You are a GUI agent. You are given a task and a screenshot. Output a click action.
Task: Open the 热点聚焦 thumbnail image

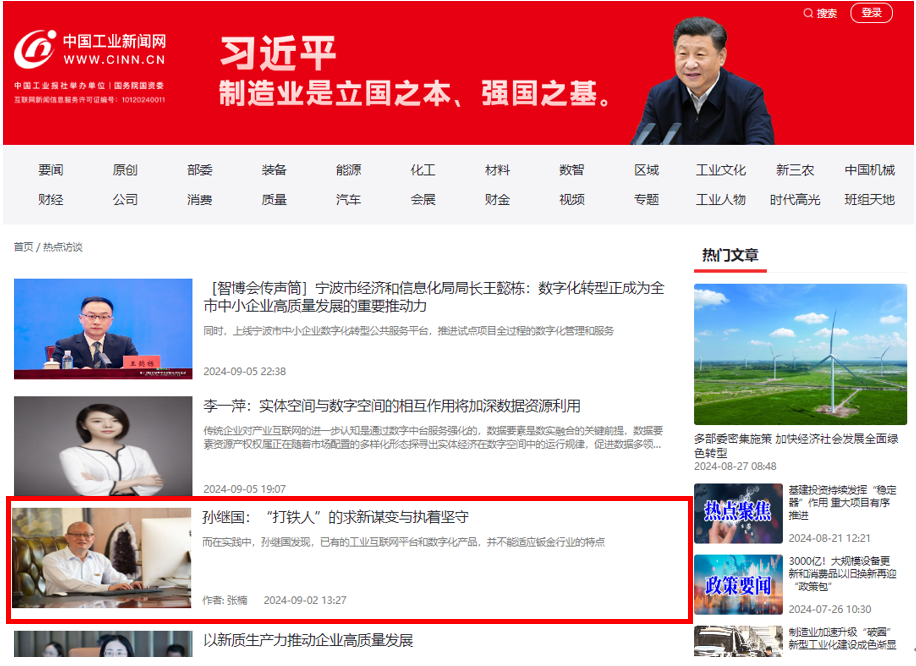coord(738,513)
